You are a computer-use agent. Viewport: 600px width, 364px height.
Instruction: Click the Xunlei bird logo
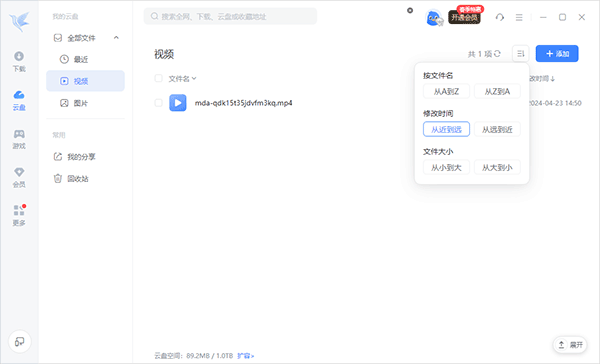20,21
